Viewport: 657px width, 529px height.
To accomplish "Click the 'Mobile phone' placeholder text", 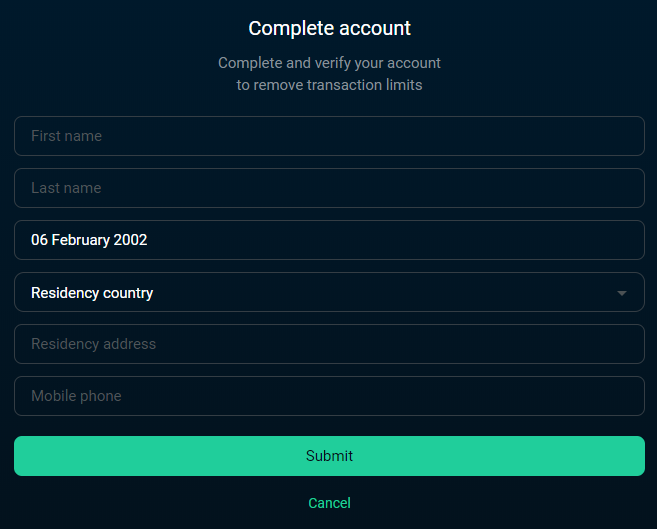I will point(76,396).
